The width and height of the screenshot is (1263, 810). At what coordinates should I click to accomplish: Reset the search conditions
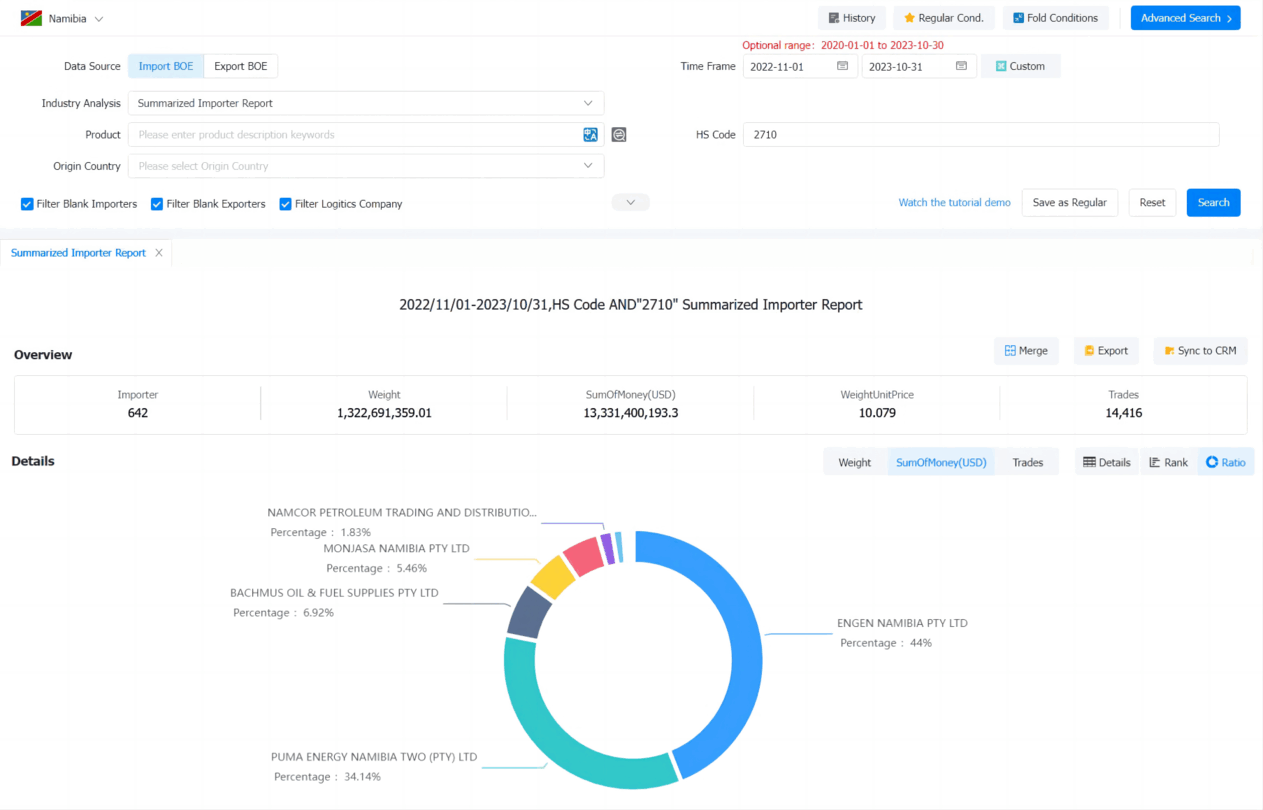coord(1152,202)
